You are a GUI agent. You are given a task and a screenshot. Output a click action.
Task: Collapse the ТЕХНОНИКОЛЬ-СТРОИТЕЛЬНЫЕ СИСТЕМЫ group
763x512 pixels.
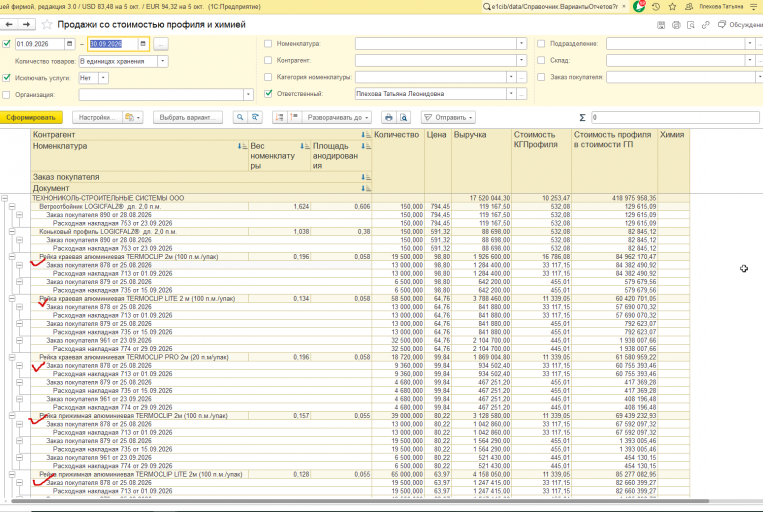tap(5, 198)
